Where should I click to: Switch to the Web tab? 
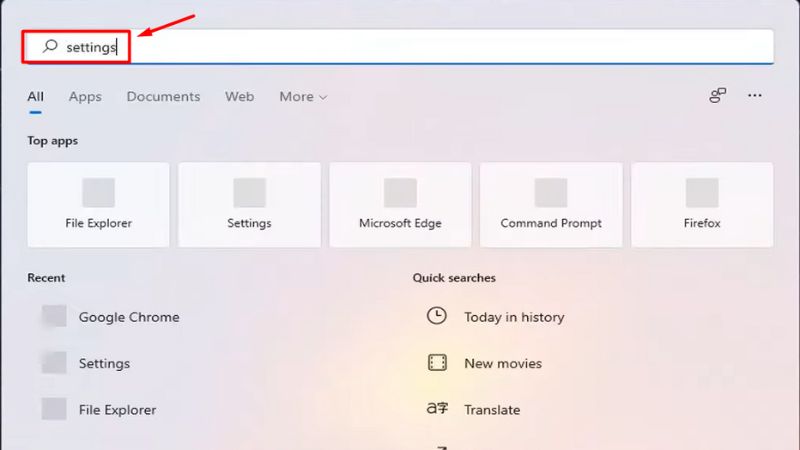(239, 96)
